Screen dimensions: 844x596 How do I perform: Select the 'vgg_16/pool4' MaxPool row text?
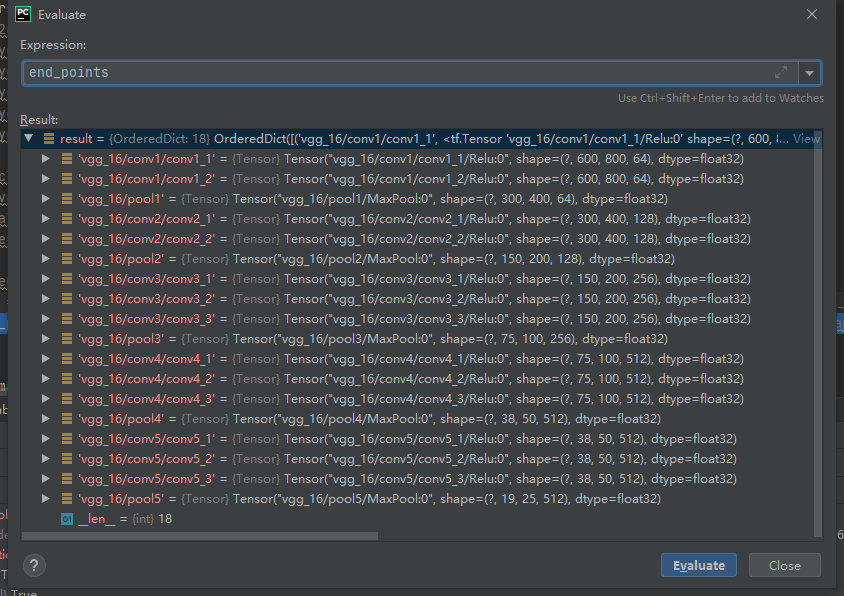369,418
